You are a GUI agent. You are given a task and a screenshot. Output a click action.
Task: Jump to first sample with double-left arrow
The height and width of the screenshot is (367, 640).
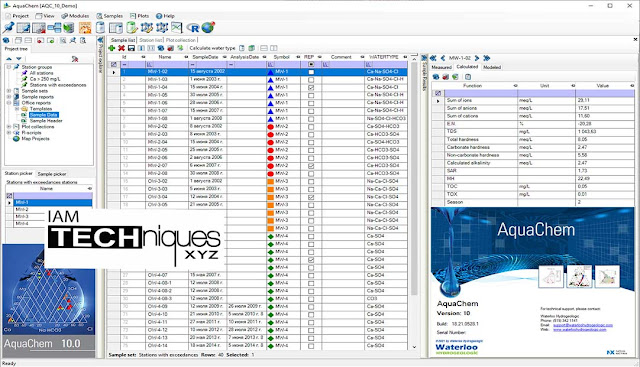[433, 58]
